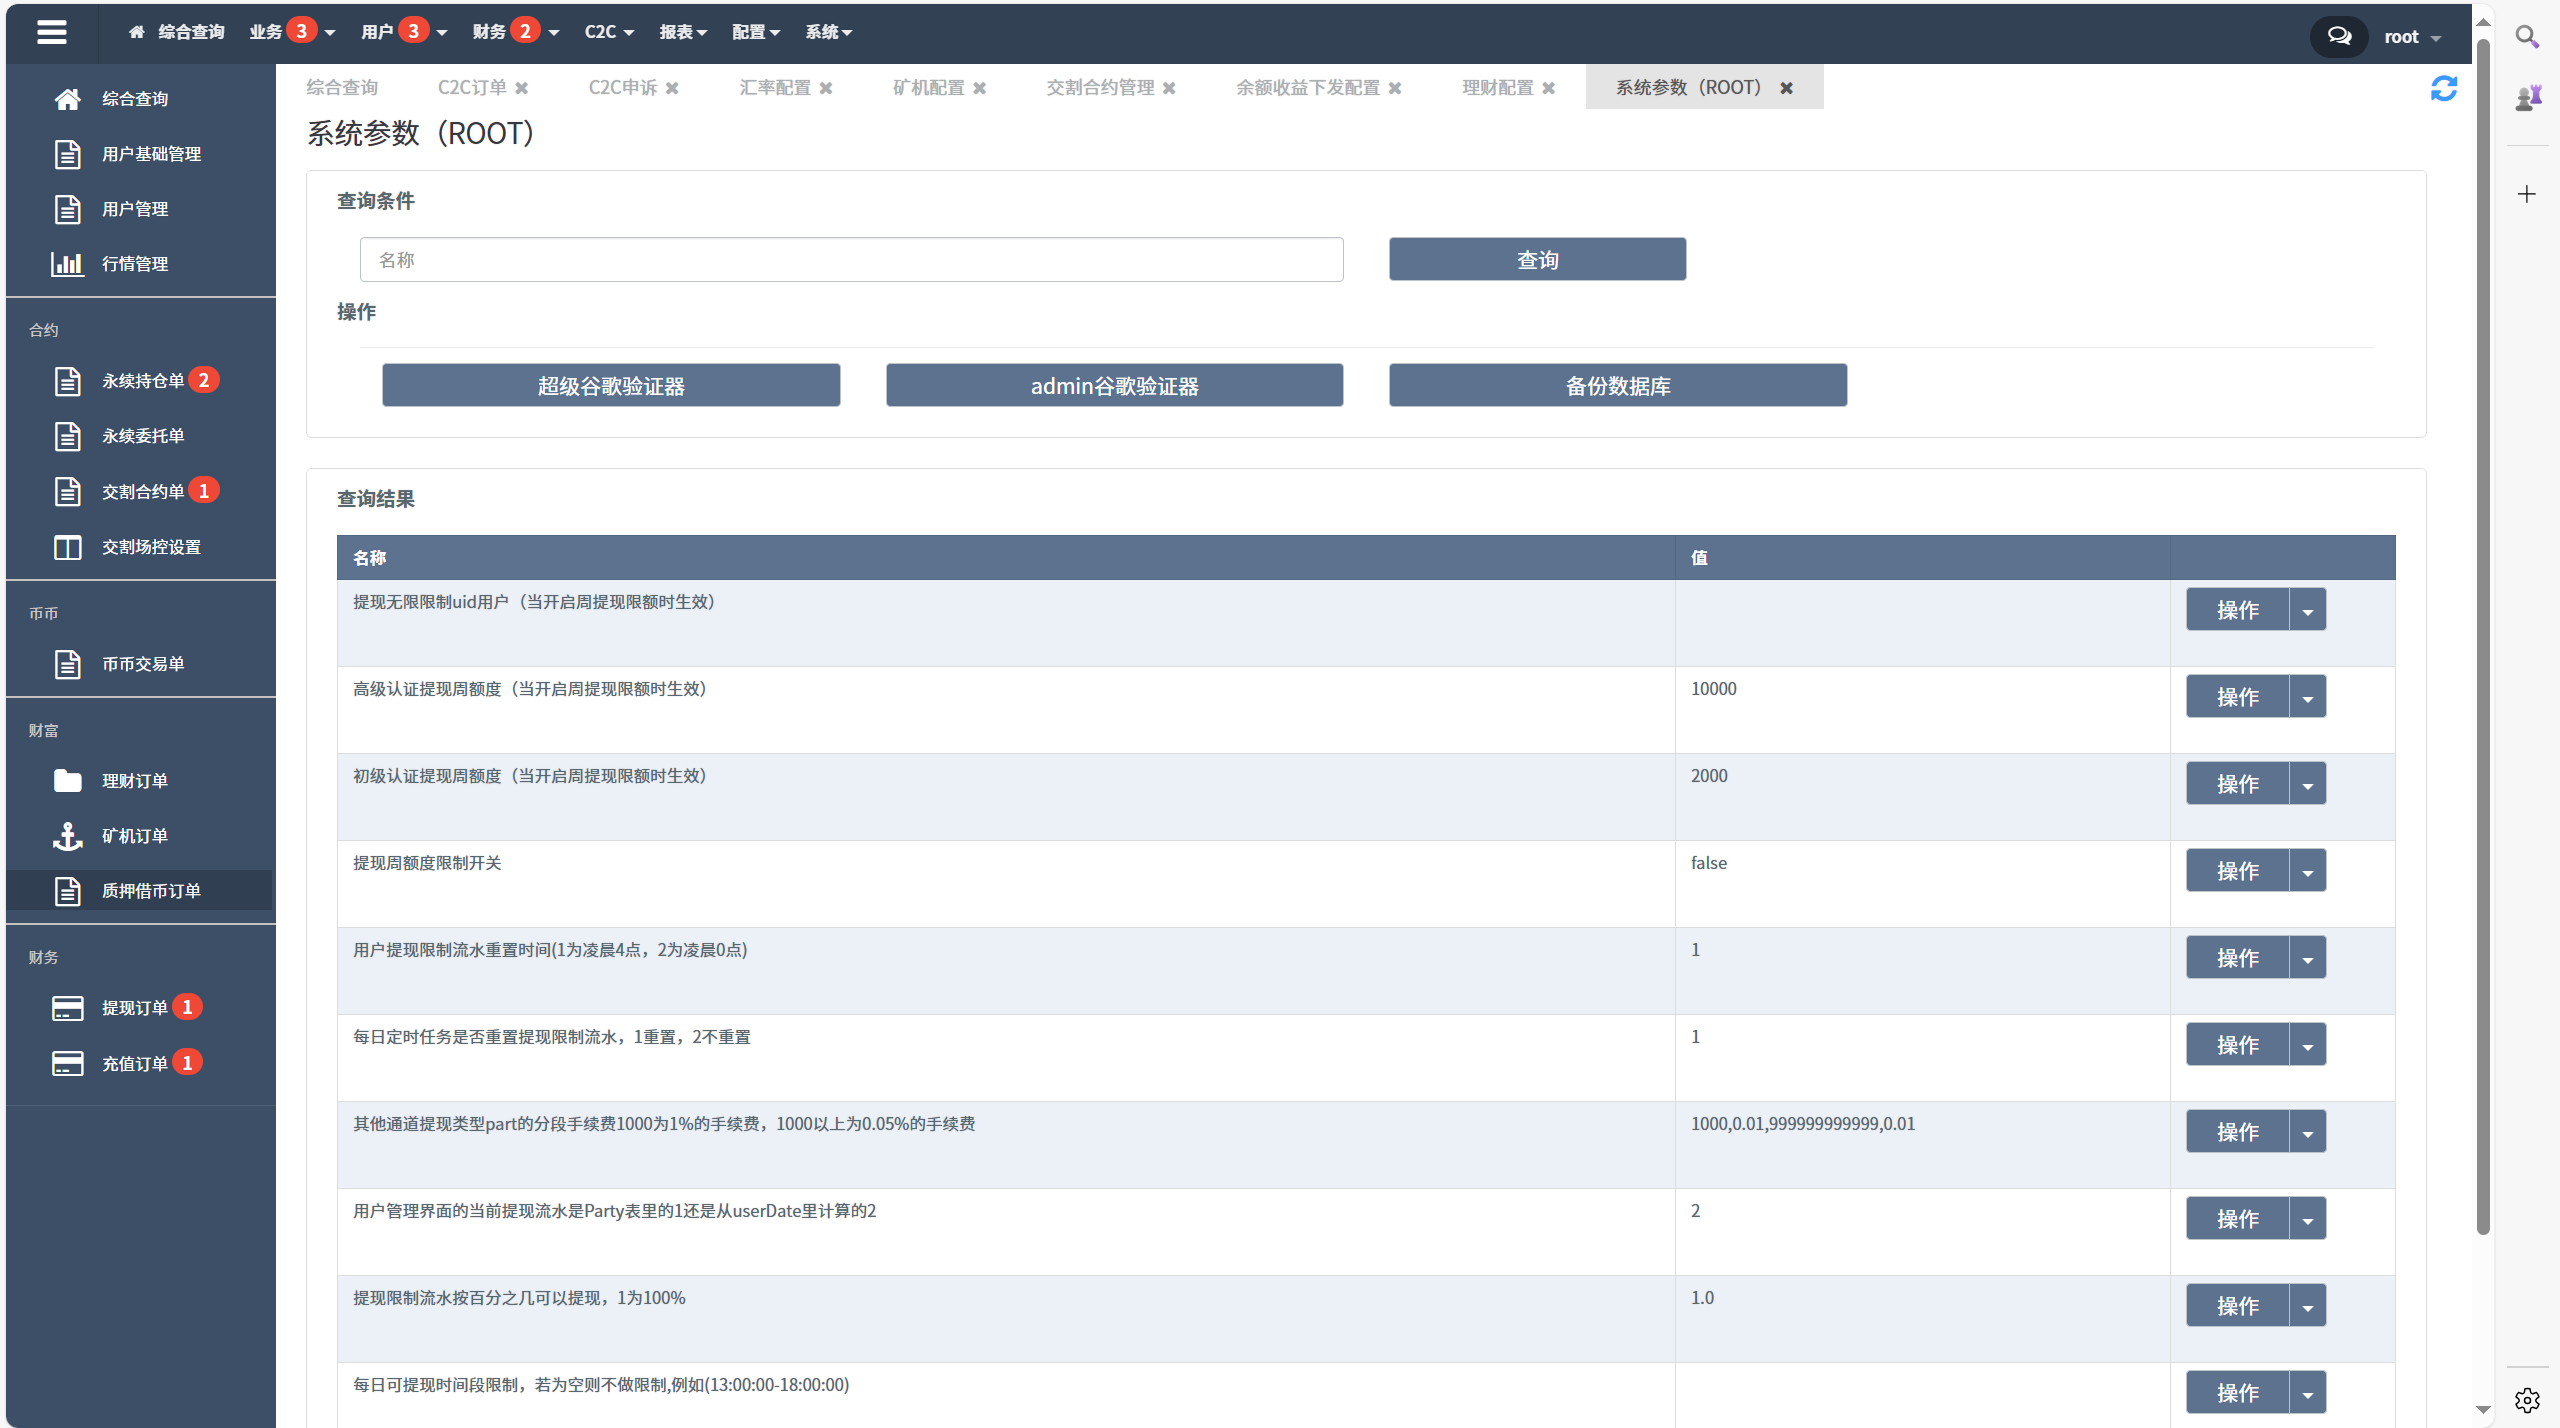Click the 永续持仓单 contract icon
Image resolution: width=2560 pixels, height=1428 pixels.
pyautogui.click(x=67, y=378)
